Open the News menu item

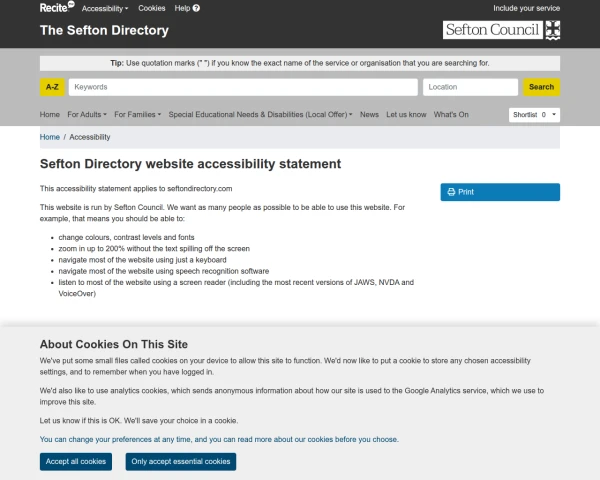coord(369,115)
